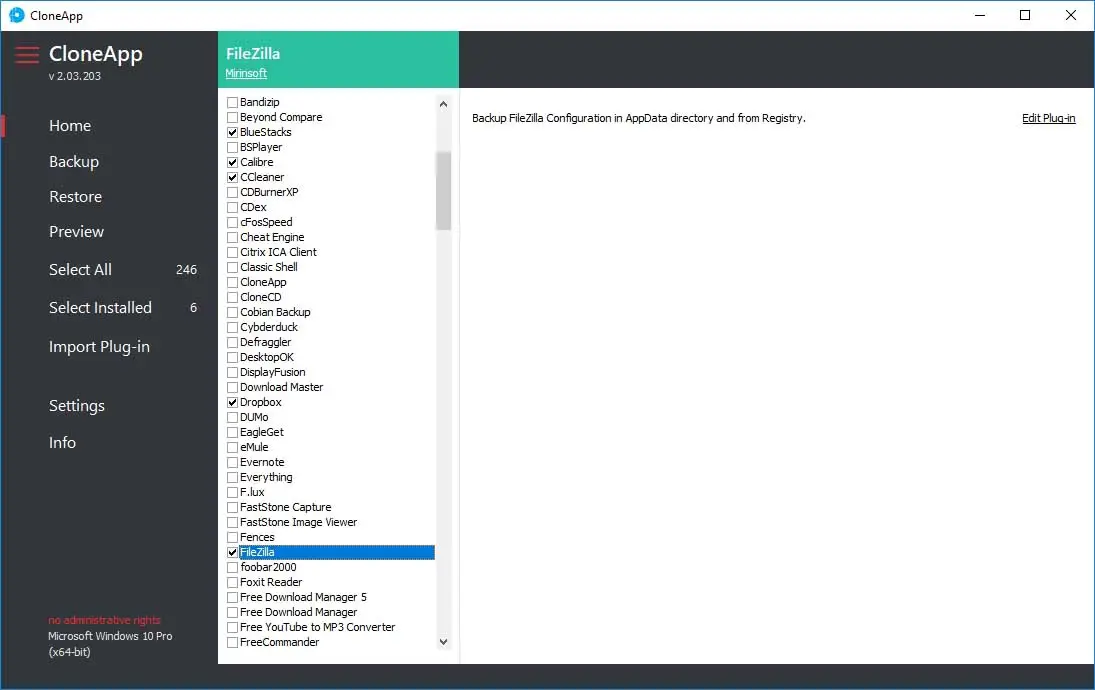Go to Home in the sidebar
The width and height of the screenshot is (1095, 690).
click(70, 126)
